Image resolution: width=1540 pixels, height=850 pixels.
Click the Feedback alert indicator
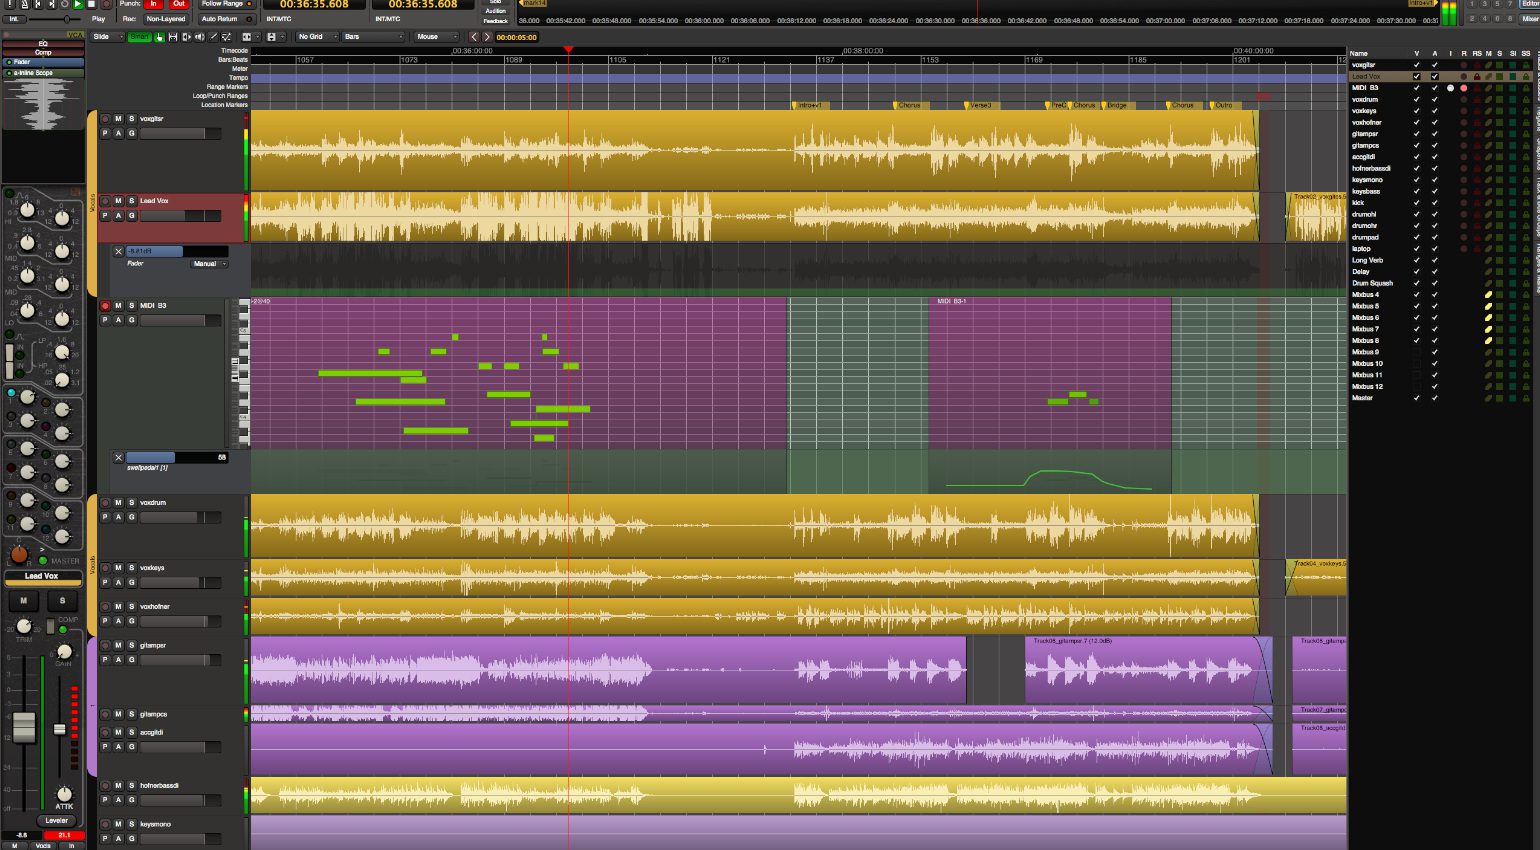pos(496,20)
